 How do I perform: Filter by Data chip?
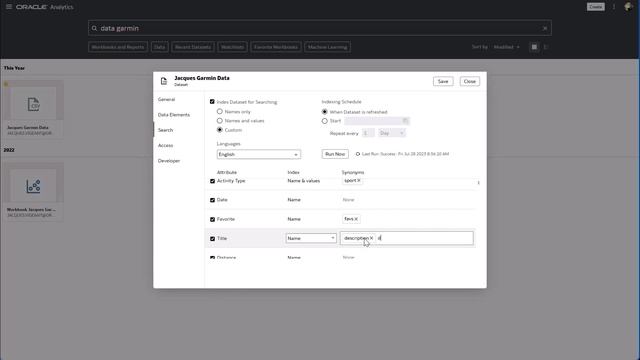tap(159, 47)
